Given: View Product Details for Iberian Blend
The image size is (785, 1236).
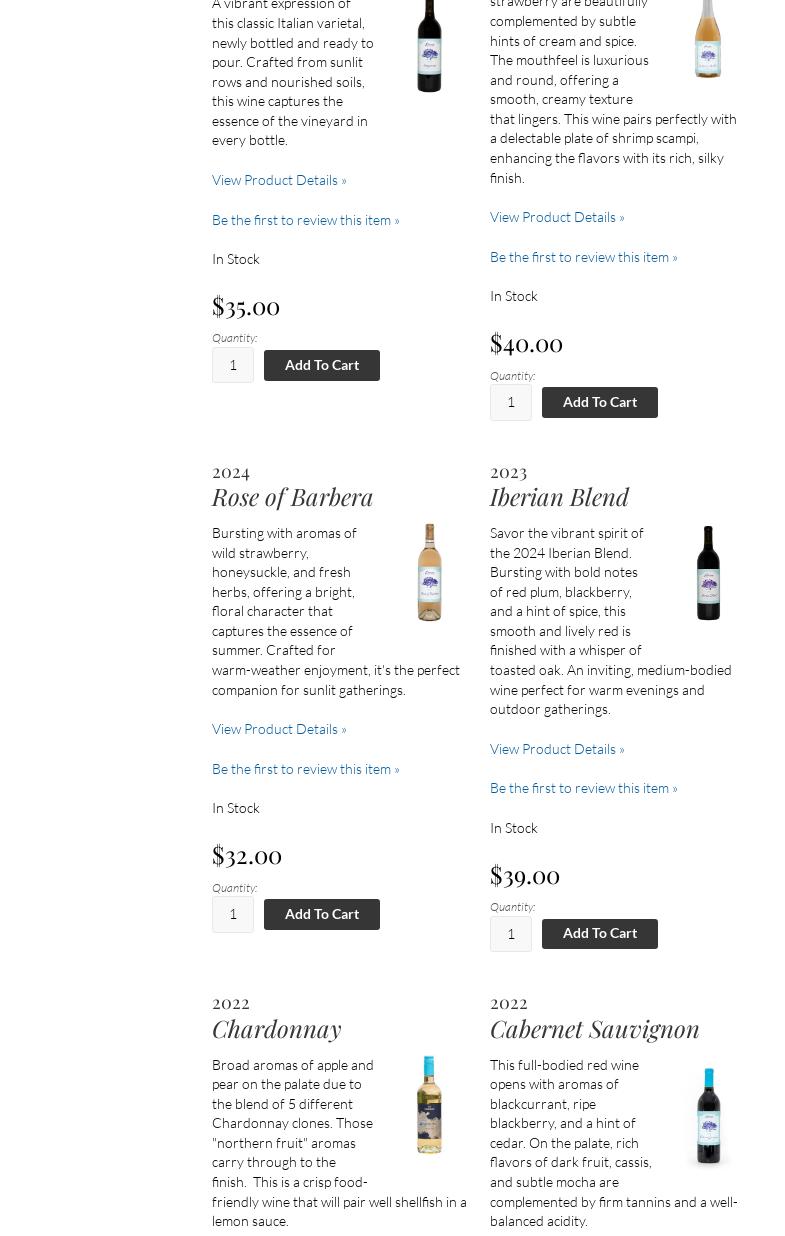Looking at the screenshot, I should [557, 749].
